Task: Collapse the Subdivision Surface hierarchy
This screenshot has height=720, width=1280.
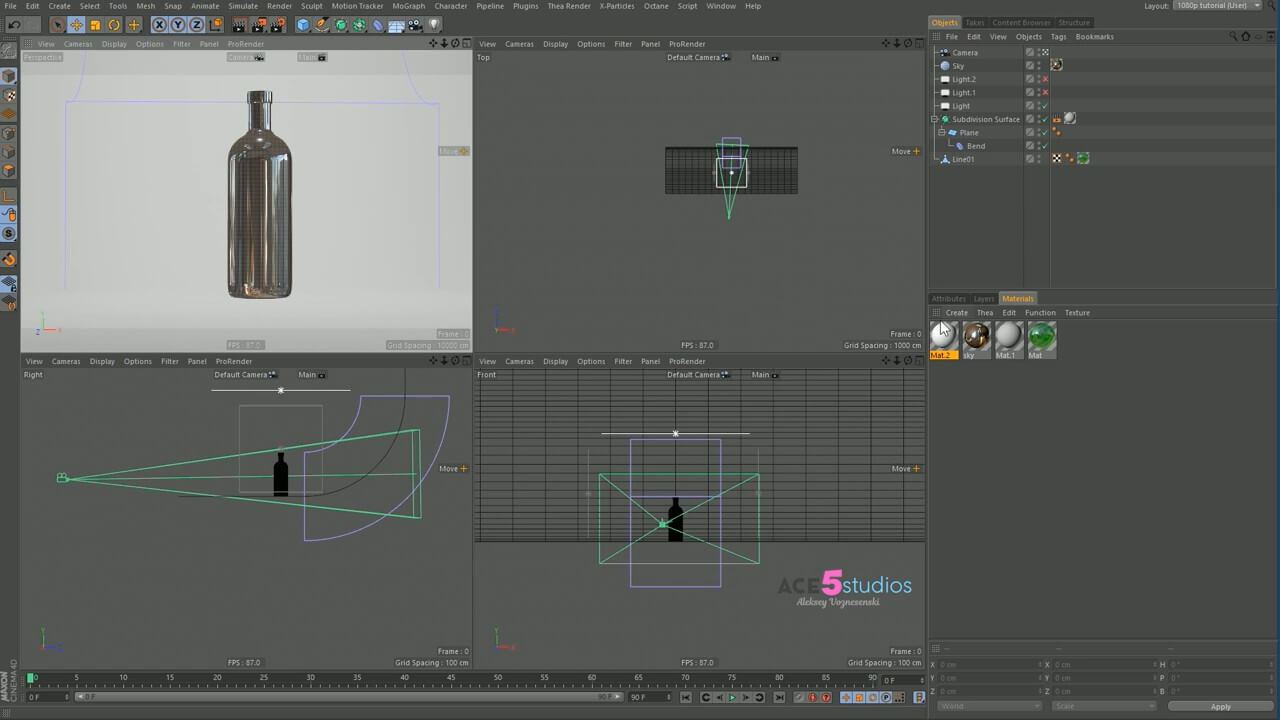Action: (x=934, y=119)
